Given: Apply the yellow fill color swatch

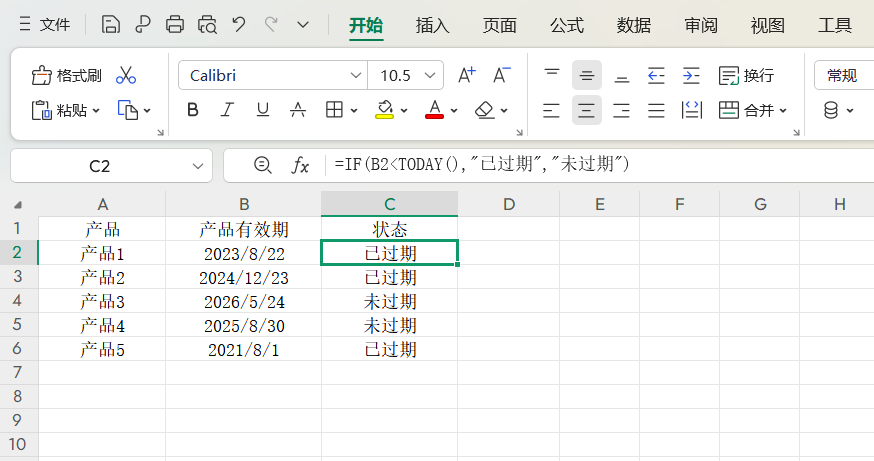Looking at the screenshot, I should [384, 110].
